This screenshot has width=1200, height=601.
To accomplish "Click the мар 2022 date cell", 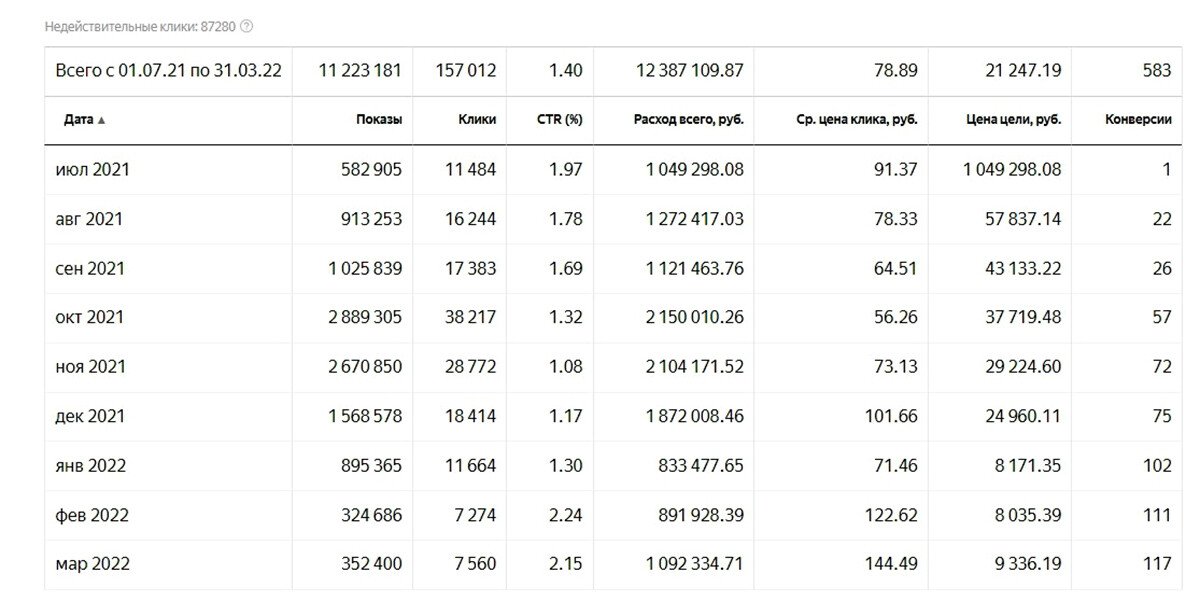I will pos(92,564).
